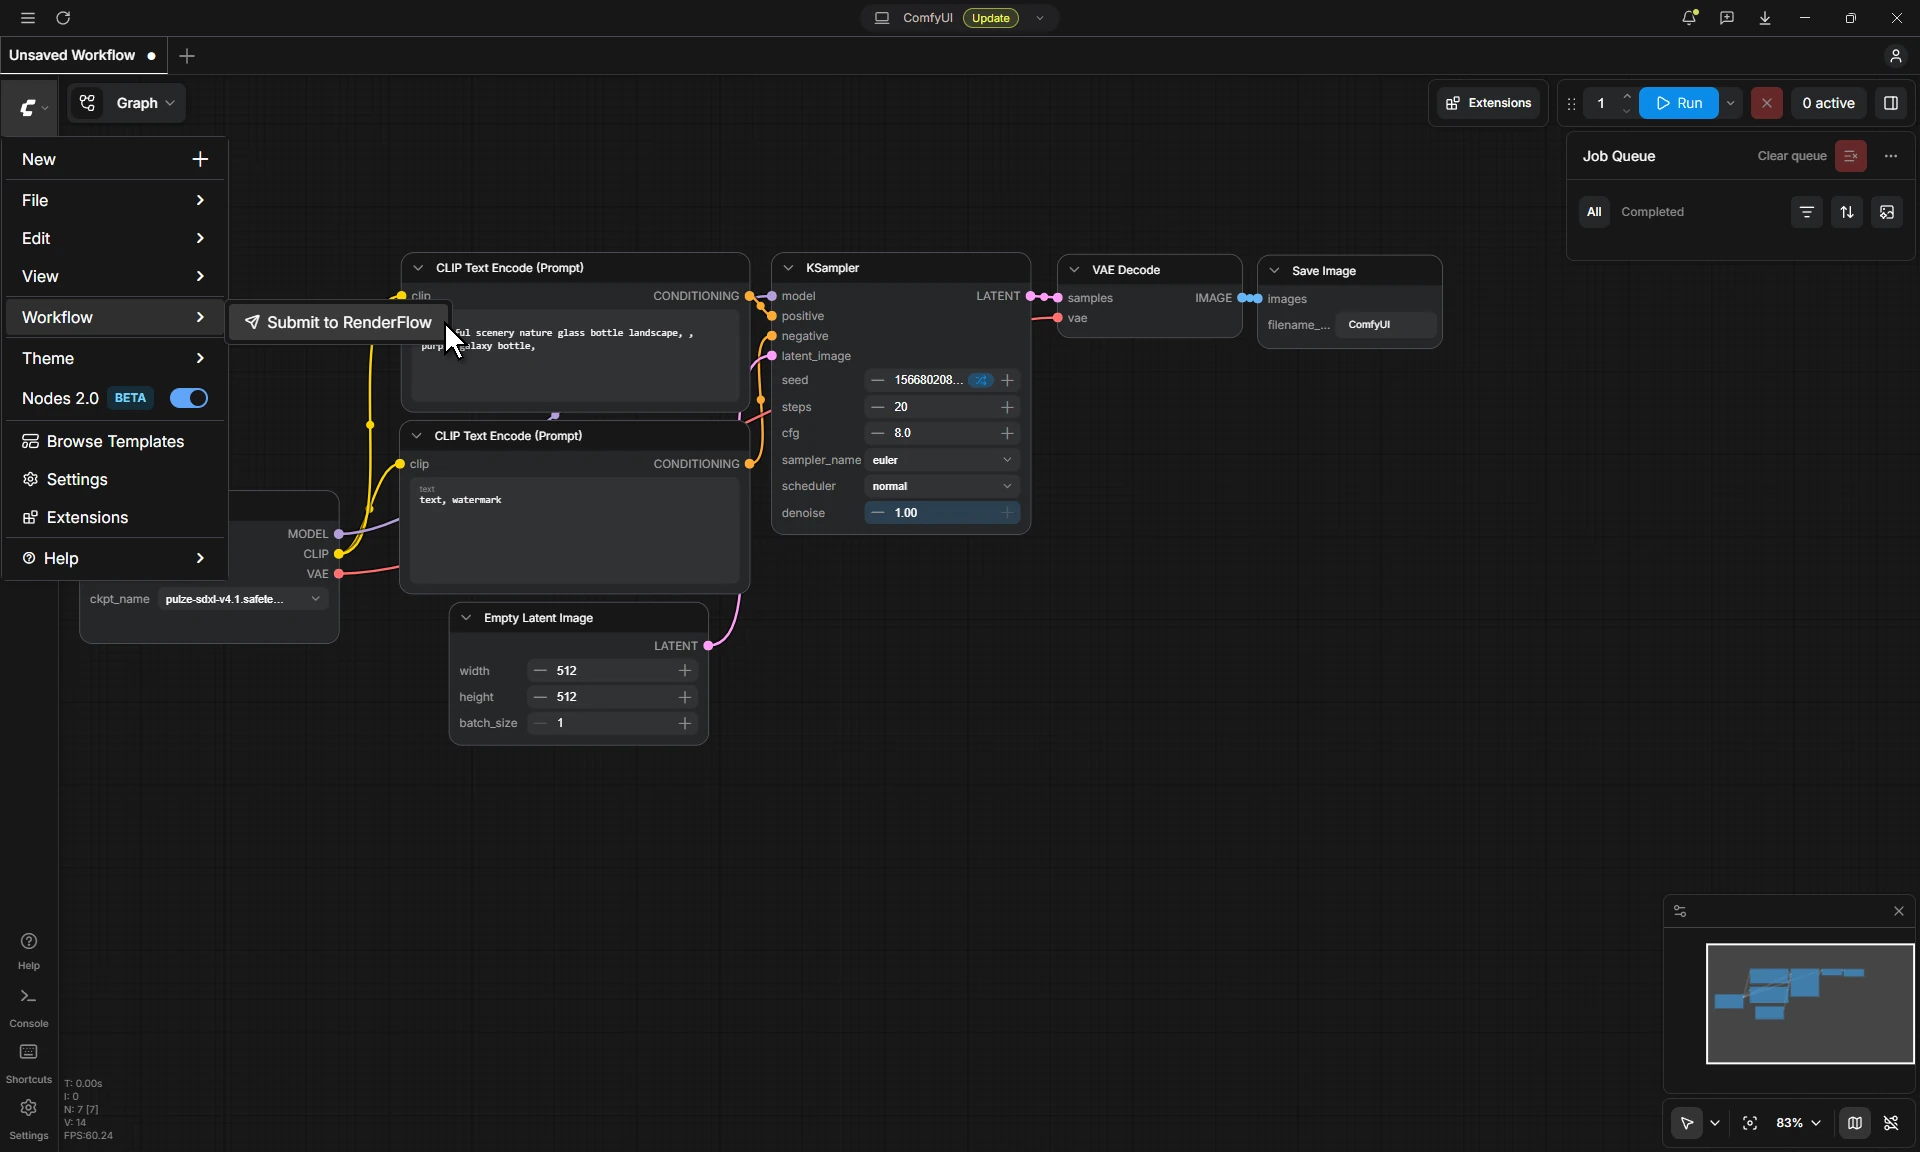This screenshot has height=1152, width=1920.
Task: Open the sampler_name euler dropdown
Action: (x=942, y=460)
